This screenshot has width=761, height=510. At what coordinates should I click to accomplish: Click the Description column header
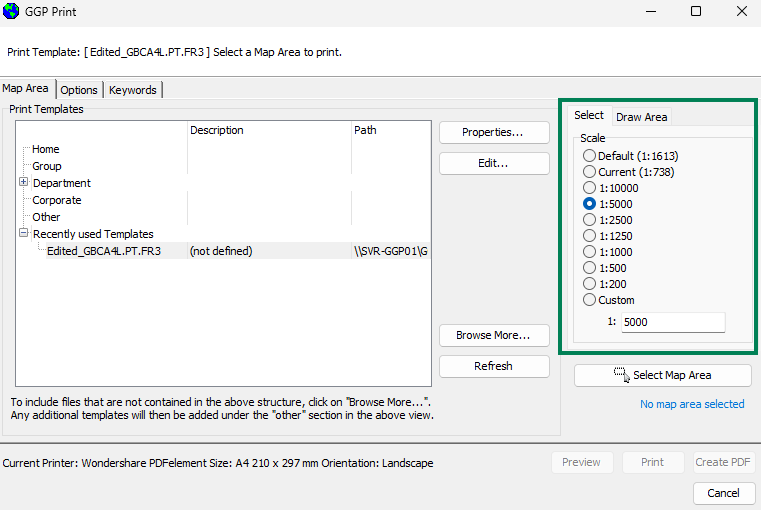pyautogui.click(x=269, y=130)
